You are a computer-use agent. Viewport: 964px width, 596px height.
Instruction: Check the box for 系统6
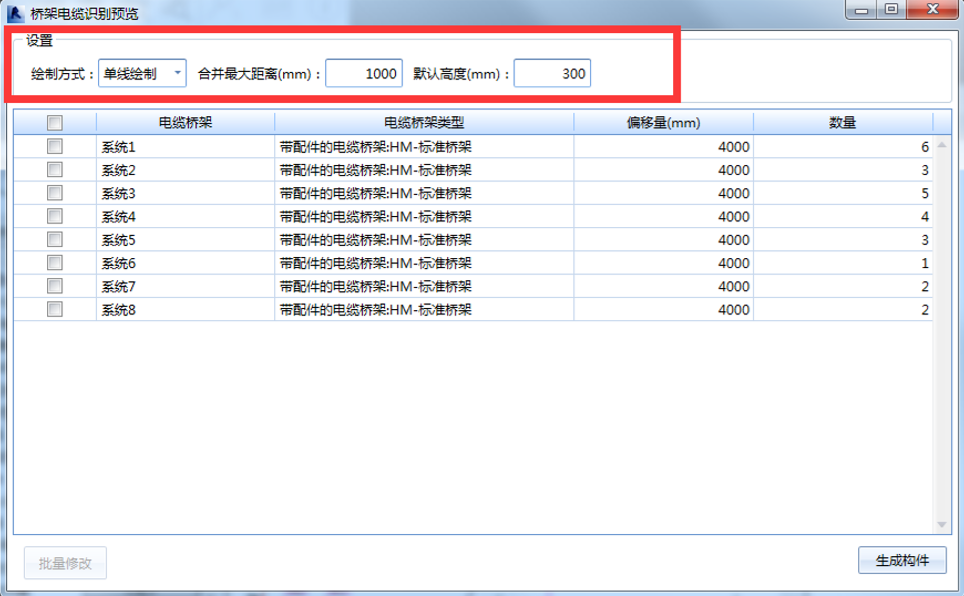pyautogui.click(x=55, y=263)
